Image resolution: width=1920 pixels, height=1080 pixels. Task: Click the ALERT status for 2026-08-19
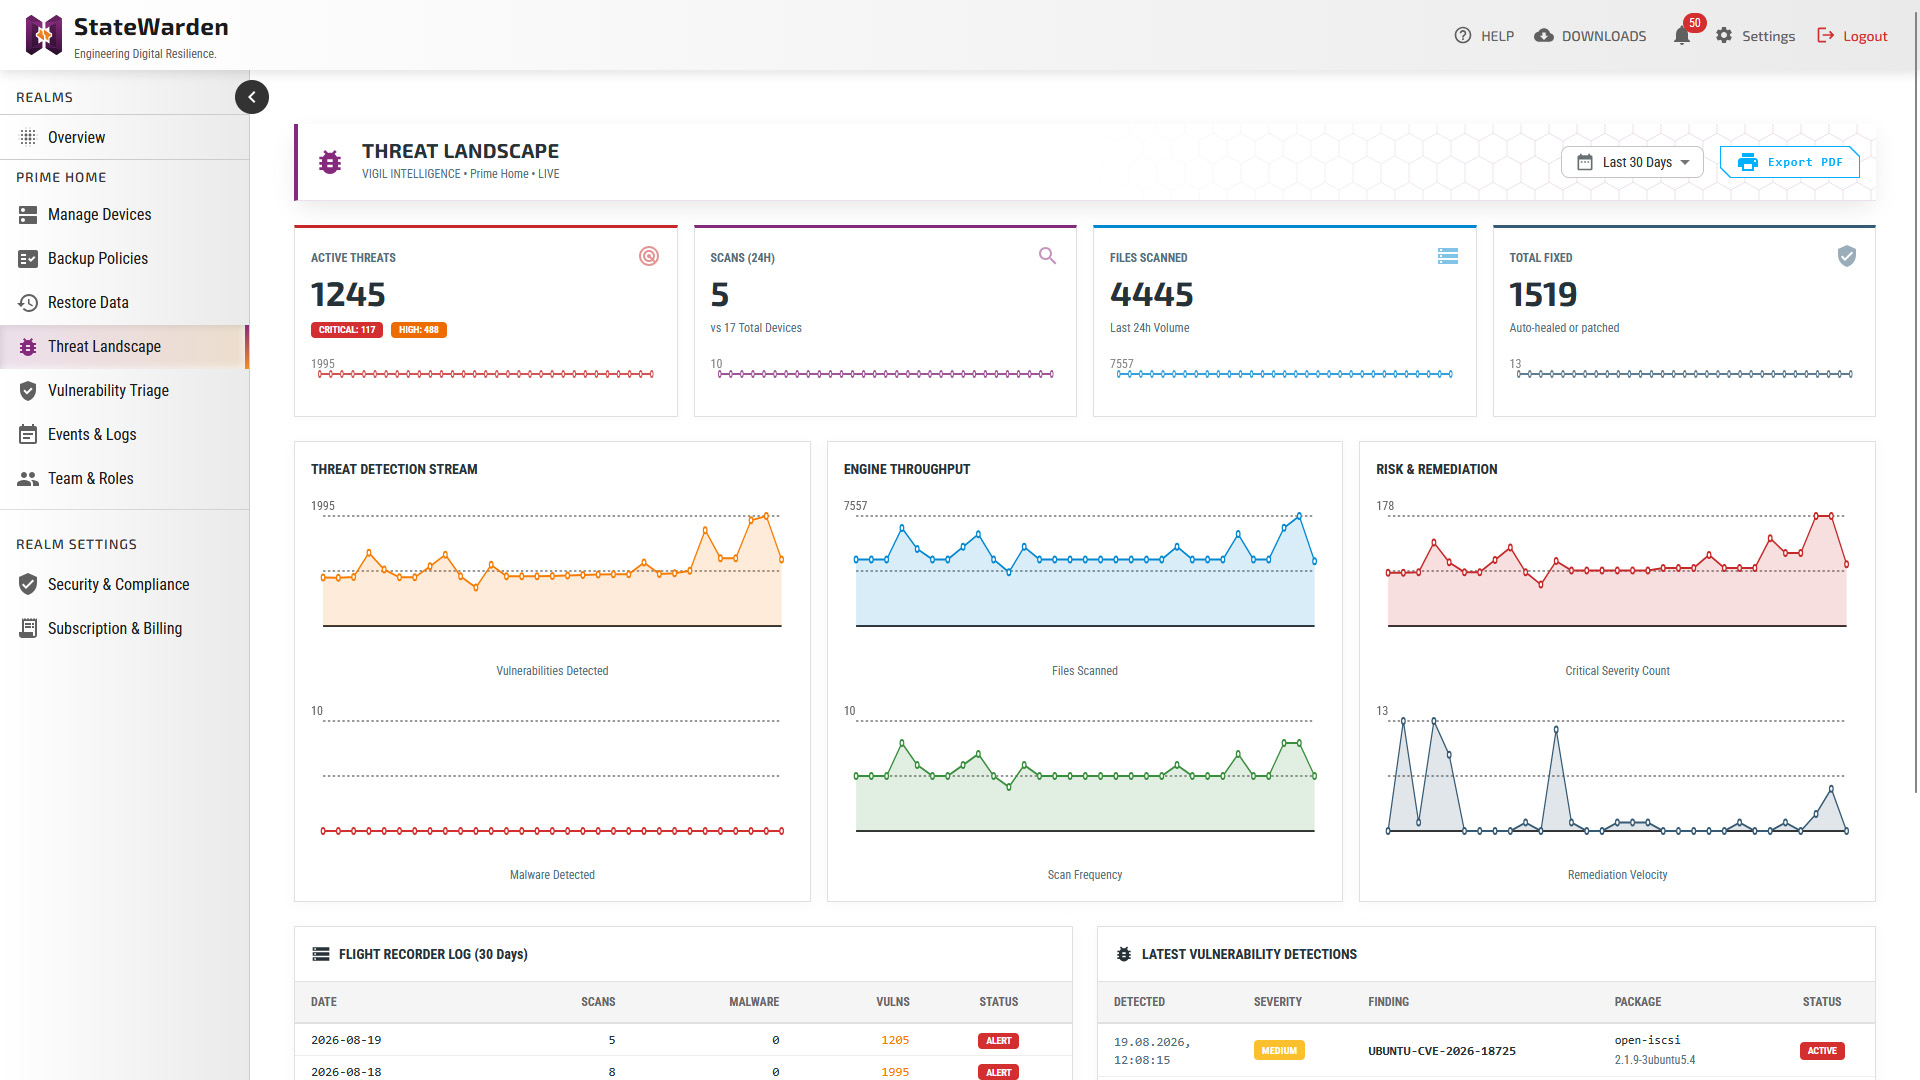click(x=998, y=1041)
